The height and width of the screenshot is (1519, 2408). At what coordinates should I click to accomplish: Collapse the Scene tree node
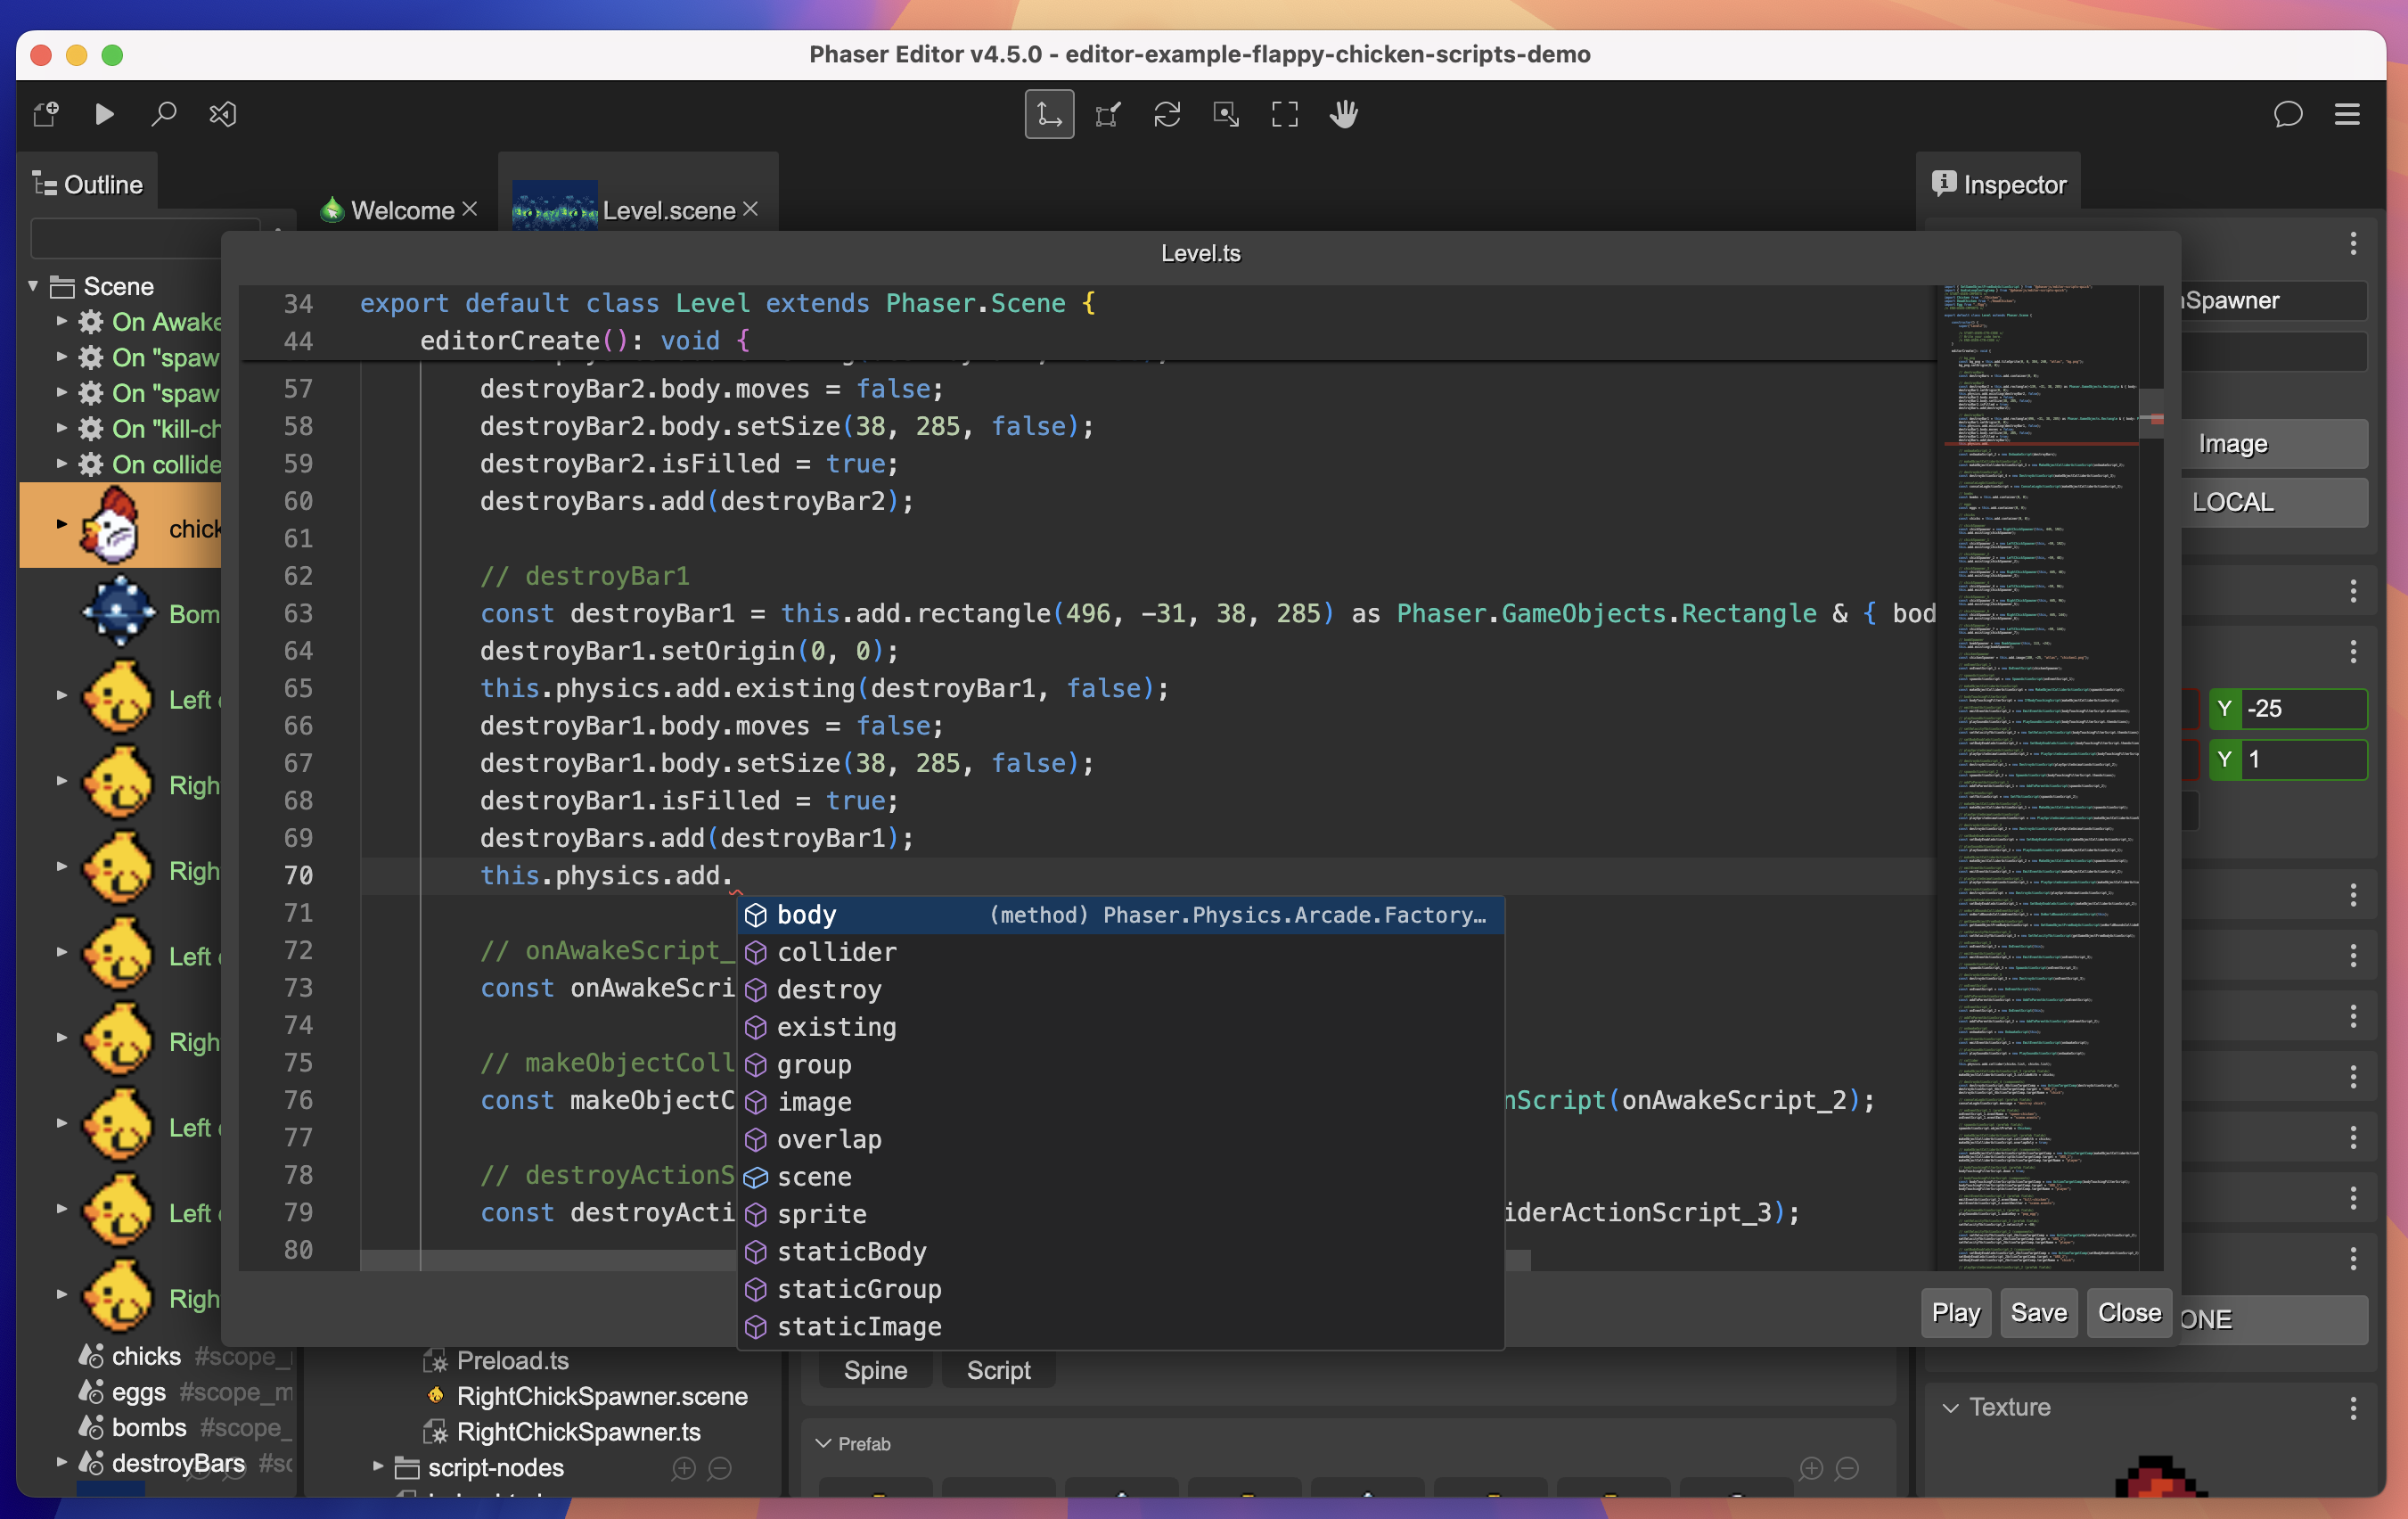click(33, 286)
